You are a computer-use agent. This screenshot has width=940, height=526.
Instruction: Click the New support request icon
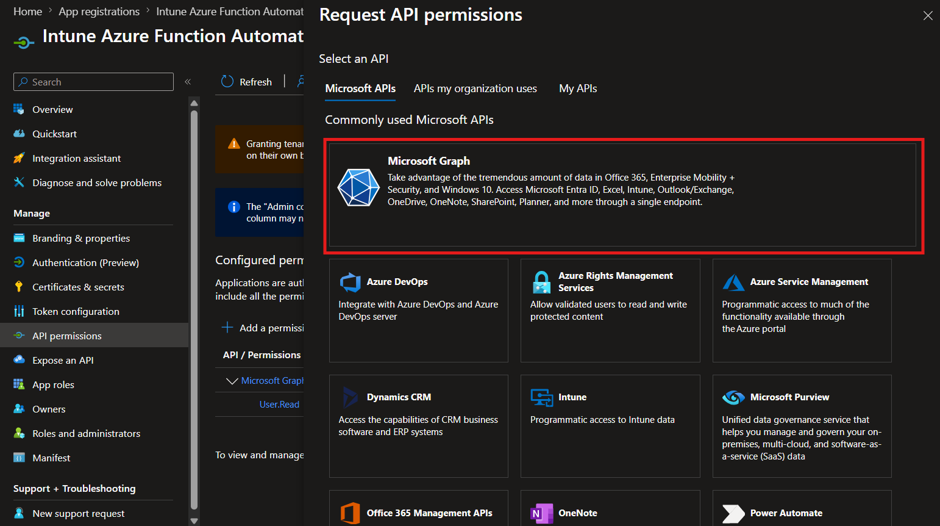click(19, 513)
